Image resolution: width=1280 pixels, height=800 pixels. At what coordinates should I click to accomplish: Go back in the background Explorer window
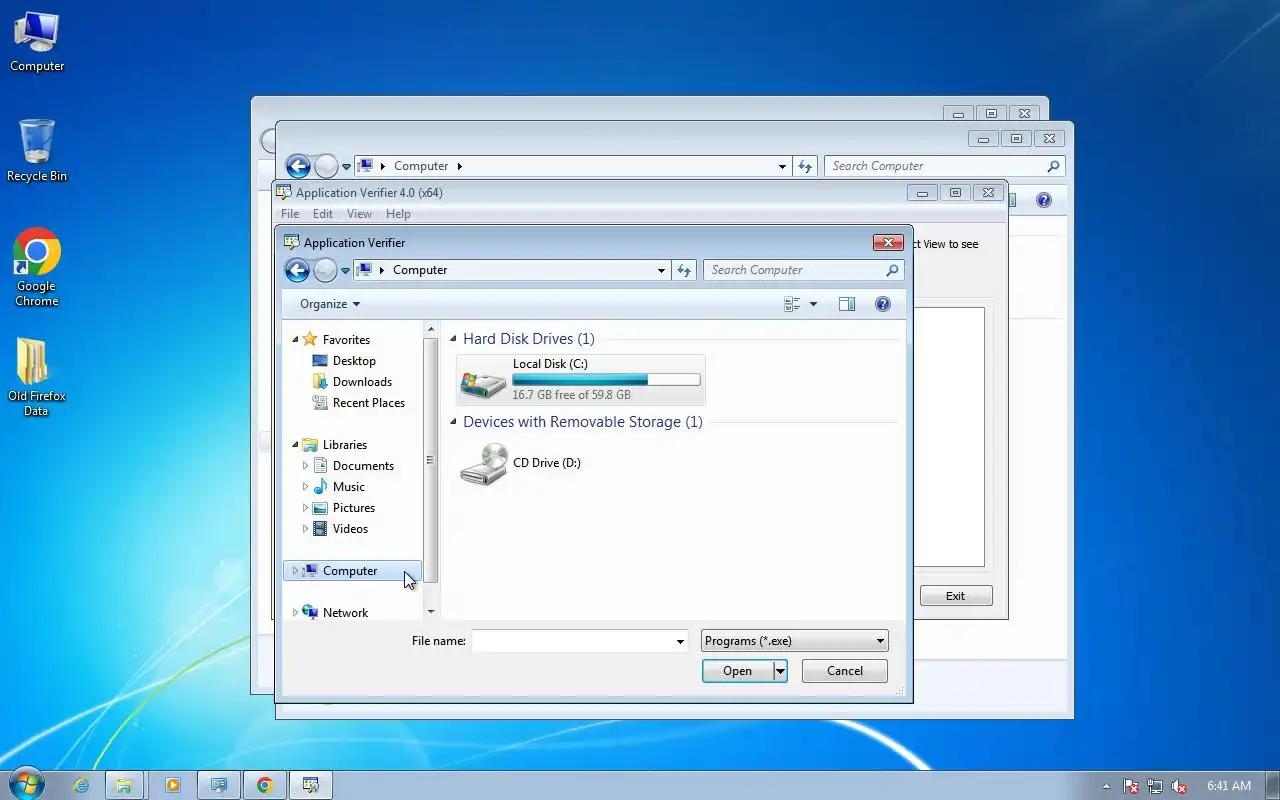(297, 166)
